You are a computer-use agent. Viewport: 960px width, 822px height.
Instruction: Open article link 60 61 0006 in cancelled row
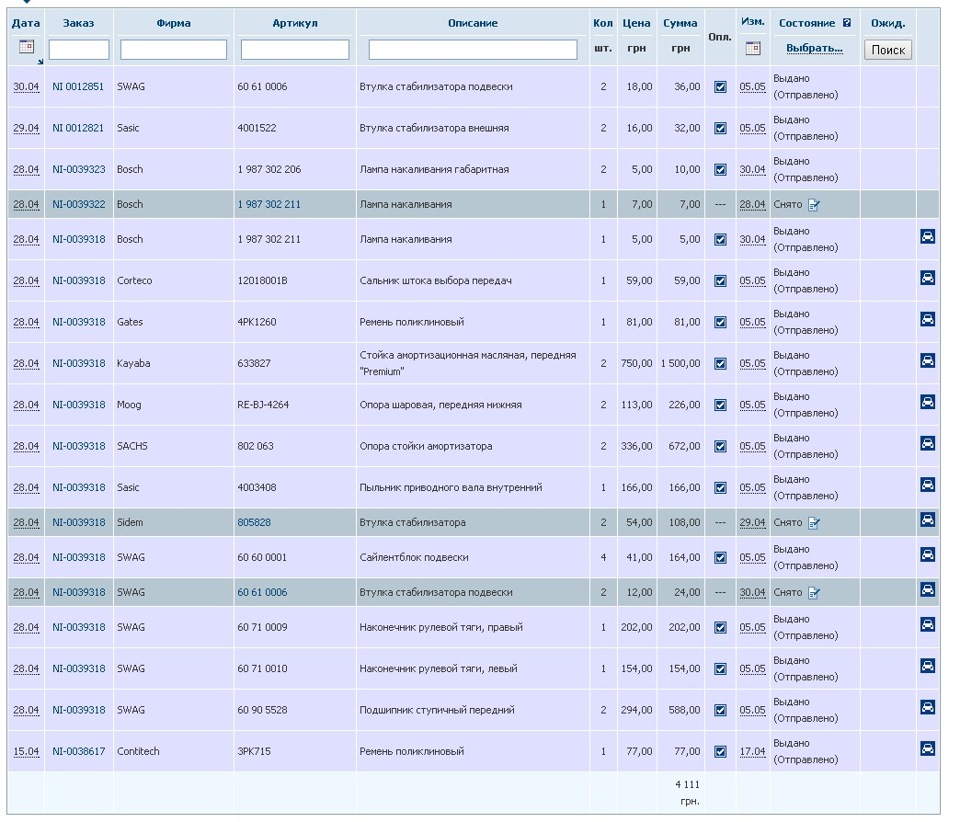coord(262,592)
